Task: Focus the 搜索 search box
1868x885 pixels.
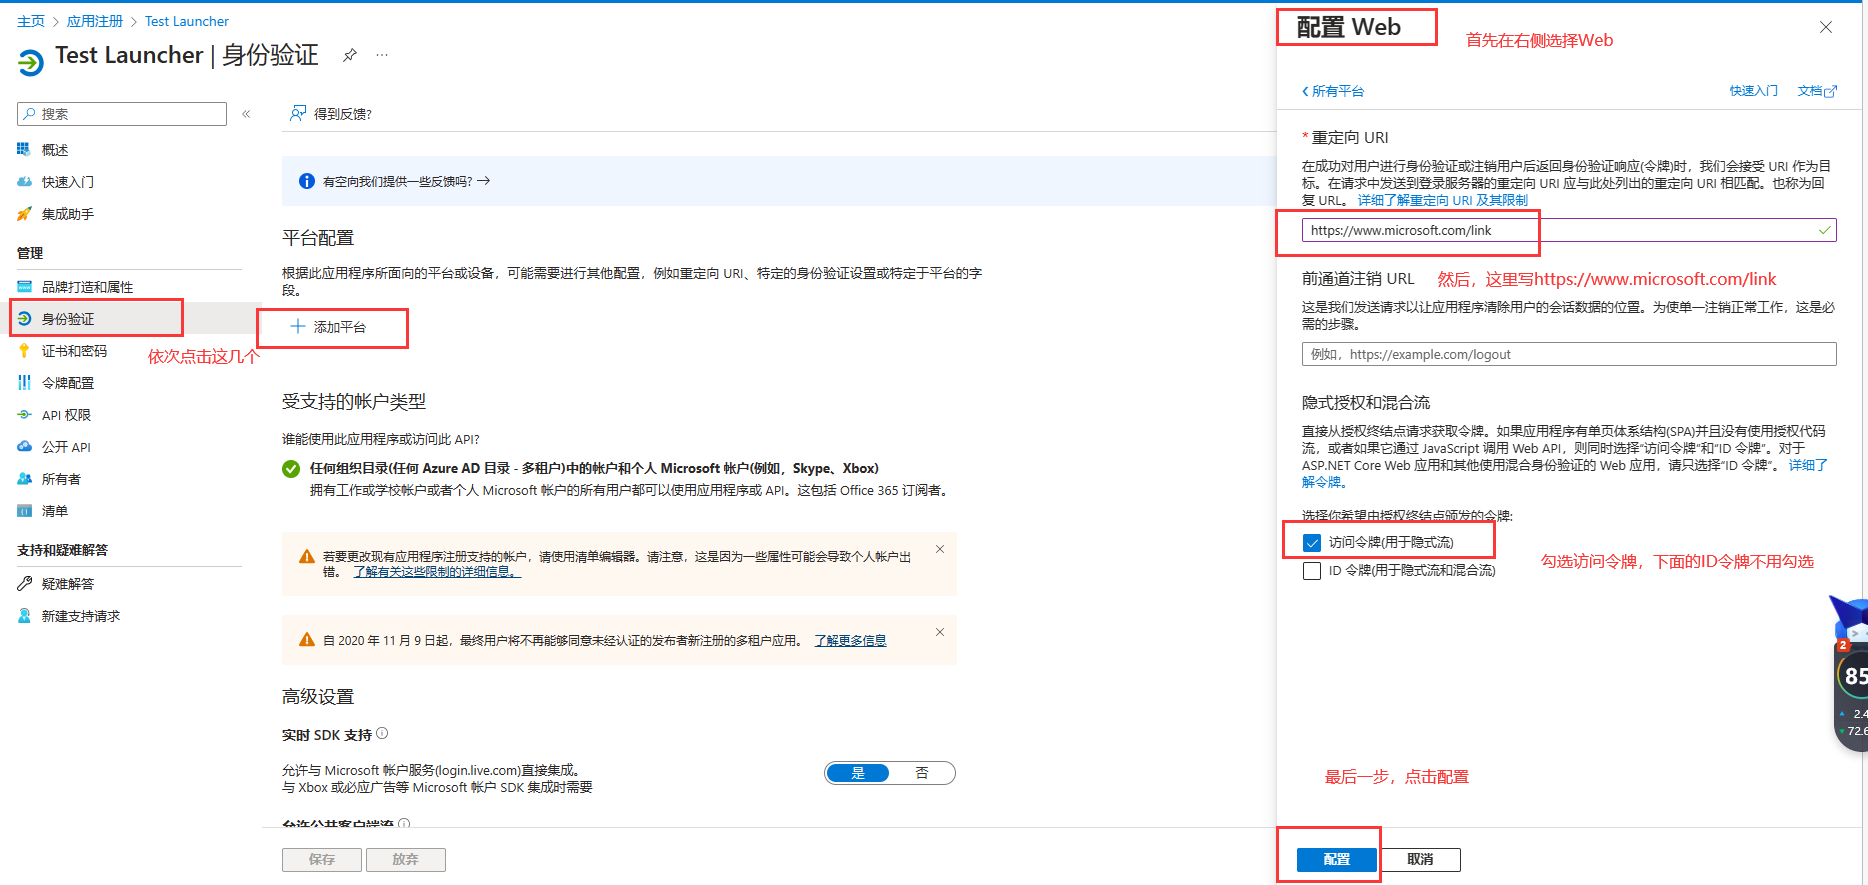Action: (x=122, y=114)
